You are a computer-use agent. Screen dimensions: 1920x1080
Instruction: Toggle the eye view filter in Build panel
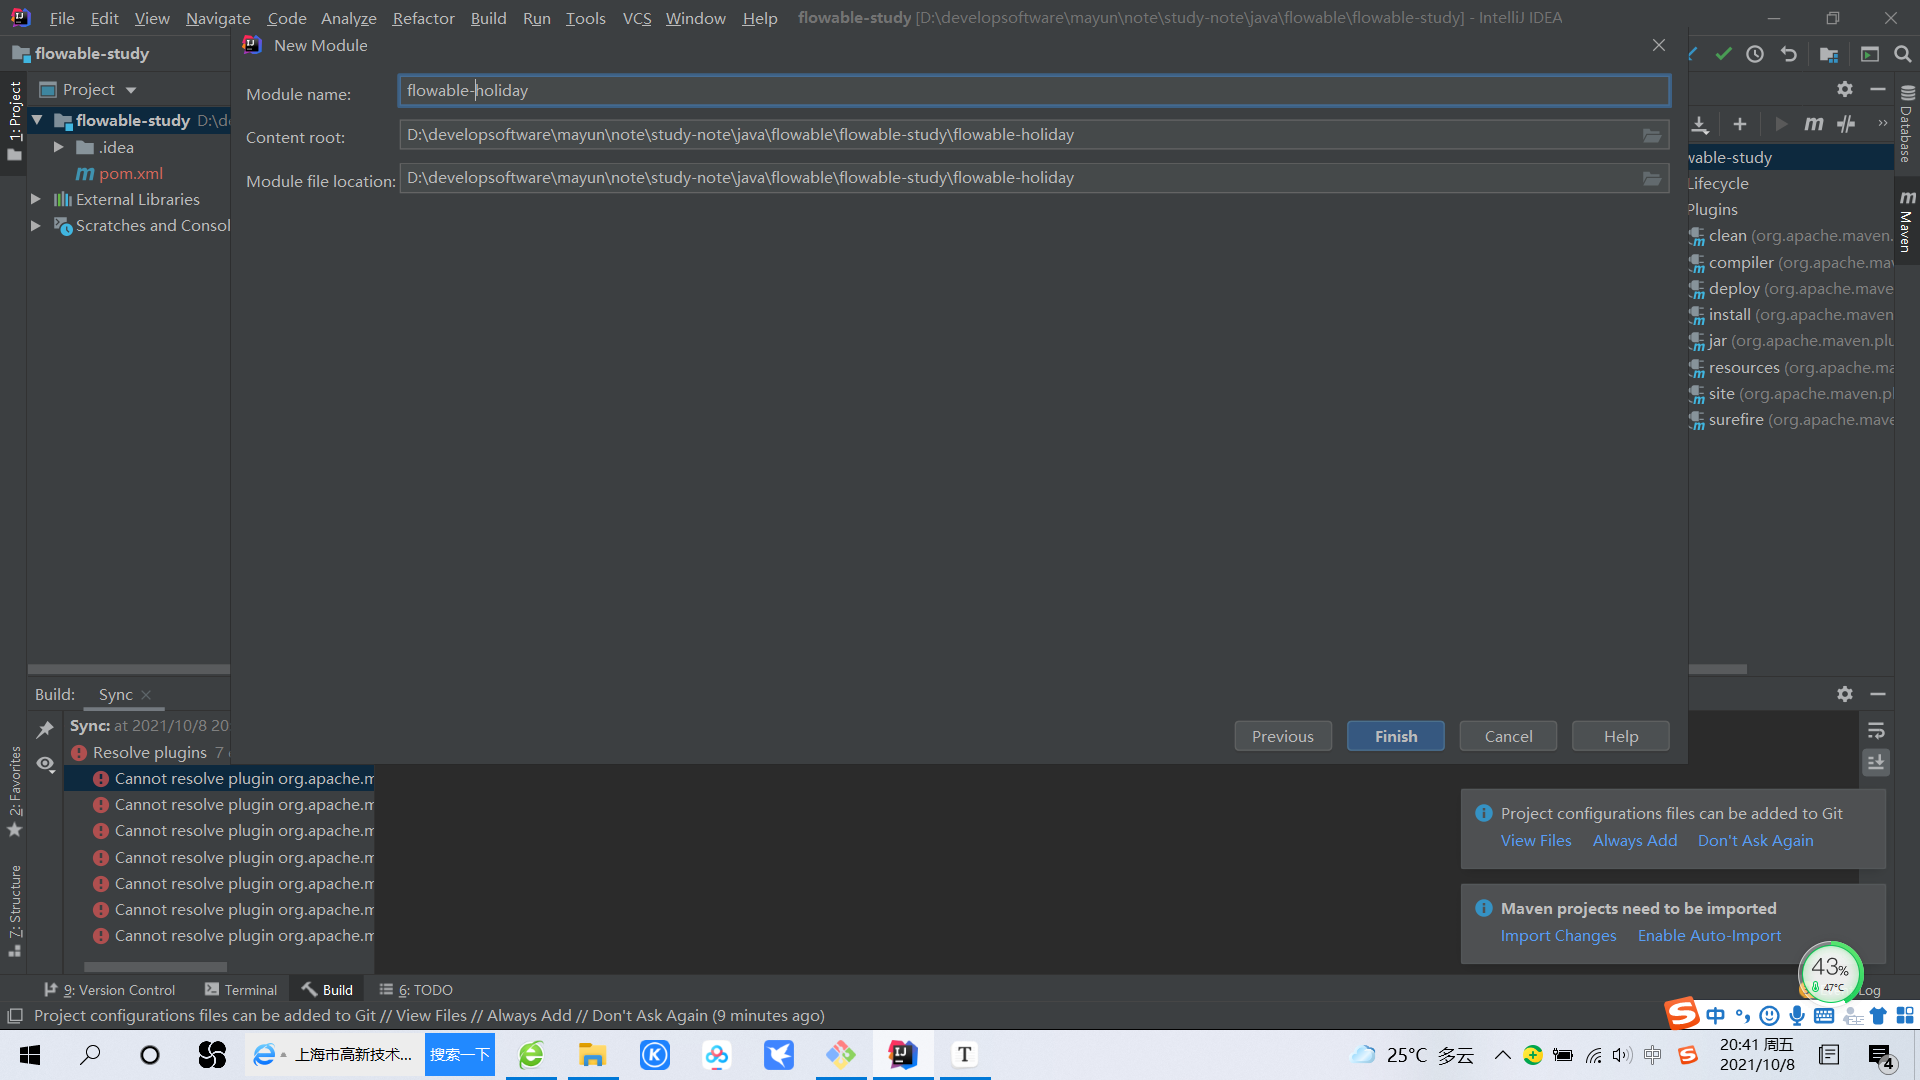[45, 764]
